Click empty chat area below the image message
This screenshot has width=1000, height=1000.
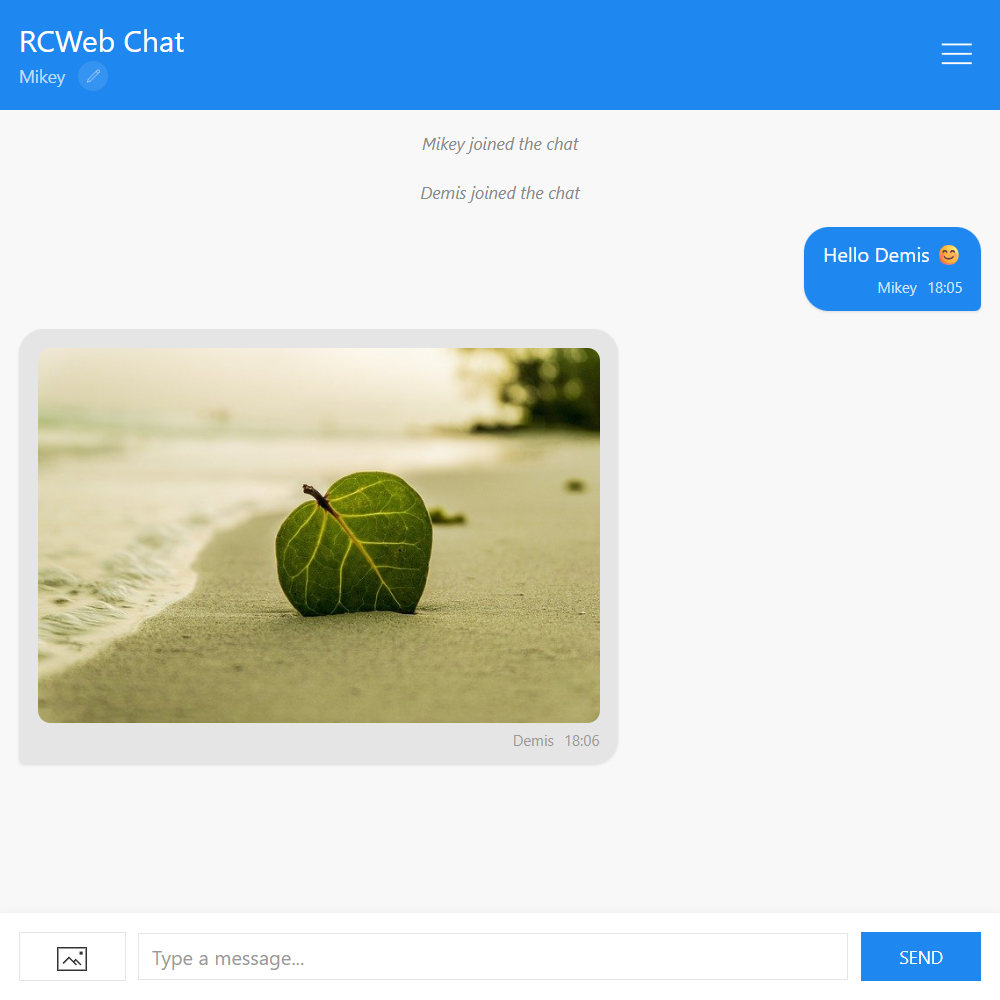coord(500,840)
